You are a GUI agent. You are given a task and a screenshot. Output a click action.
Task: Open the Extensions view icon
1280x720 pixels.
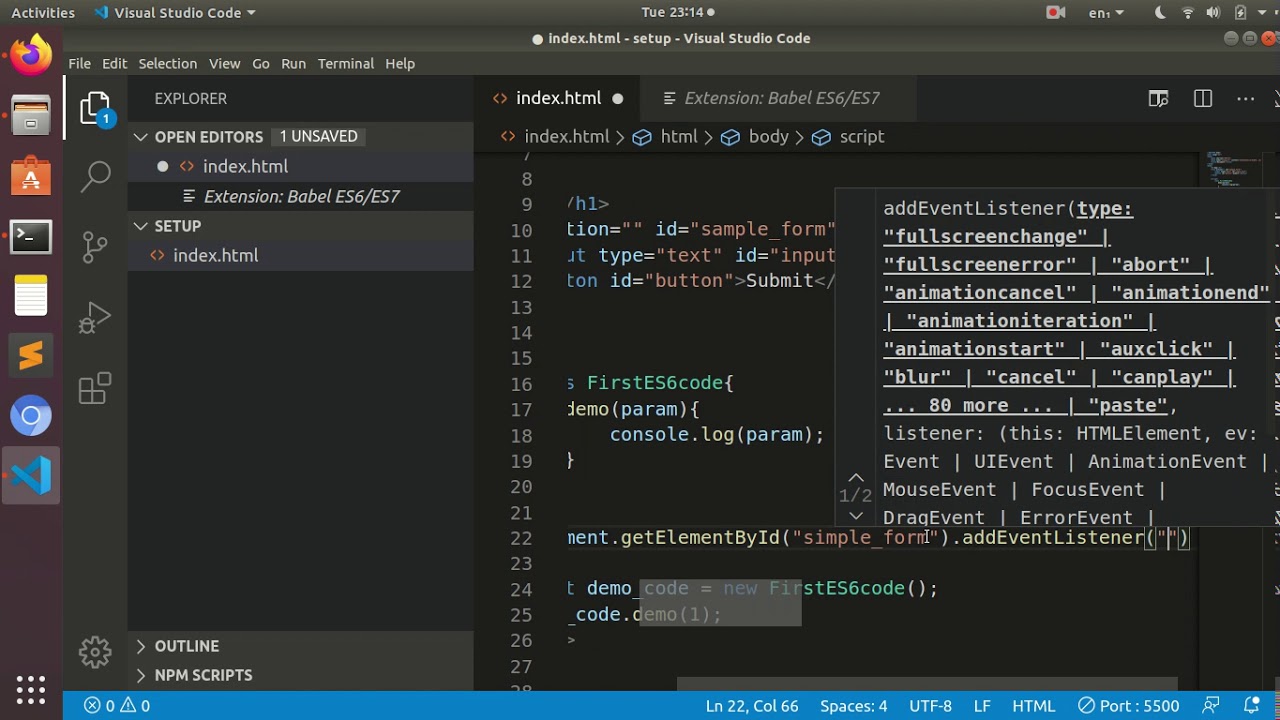click(95, 389)
